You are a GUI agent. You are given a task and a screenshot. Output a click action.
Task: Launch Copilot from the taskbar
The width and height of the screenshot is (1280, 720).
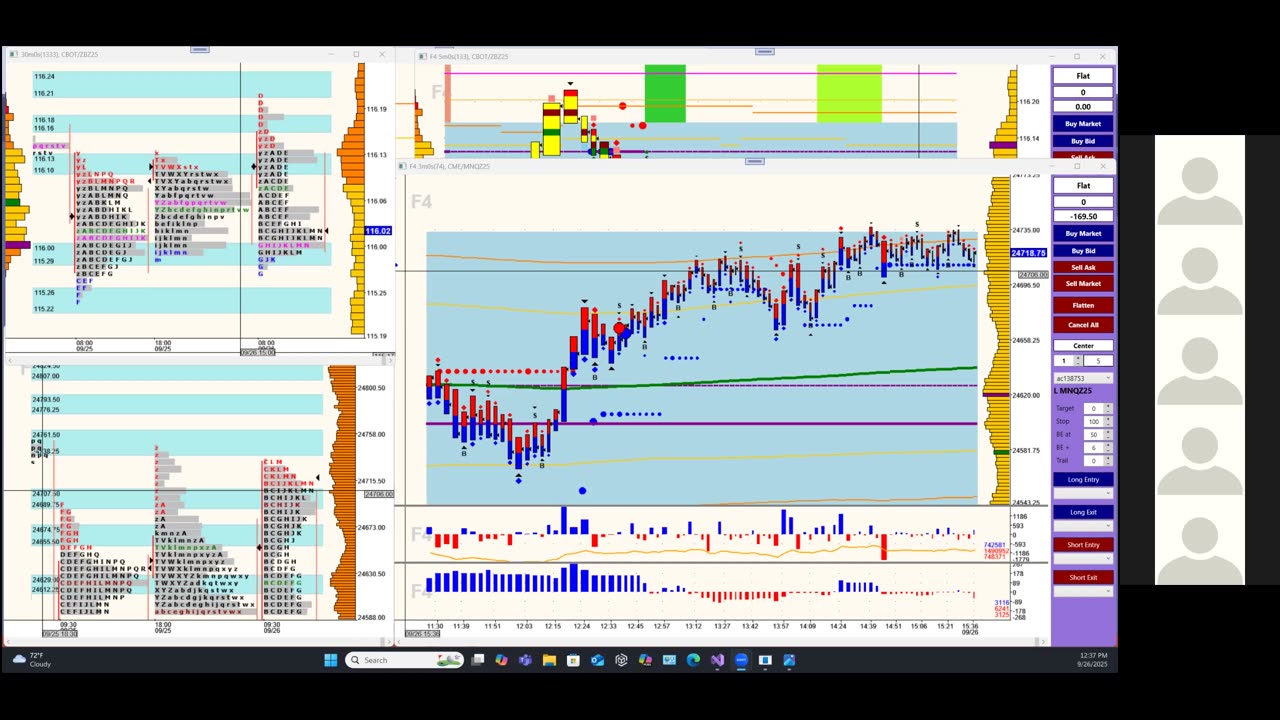(x=501, y=660)
